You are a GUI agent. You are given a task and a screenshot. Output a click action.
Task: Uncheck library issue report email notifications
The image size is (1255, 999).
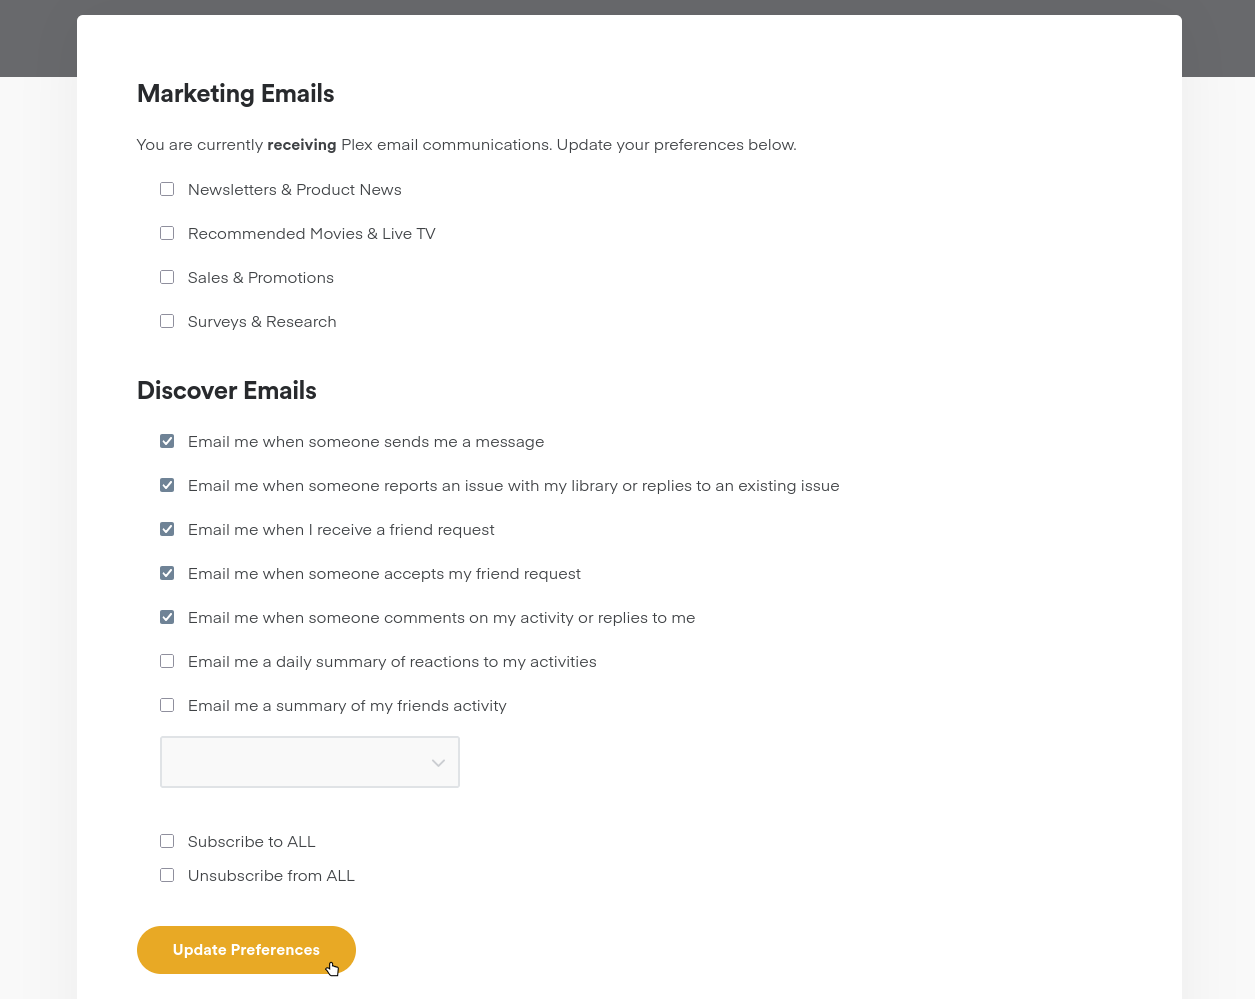click(x=167, y=485)
